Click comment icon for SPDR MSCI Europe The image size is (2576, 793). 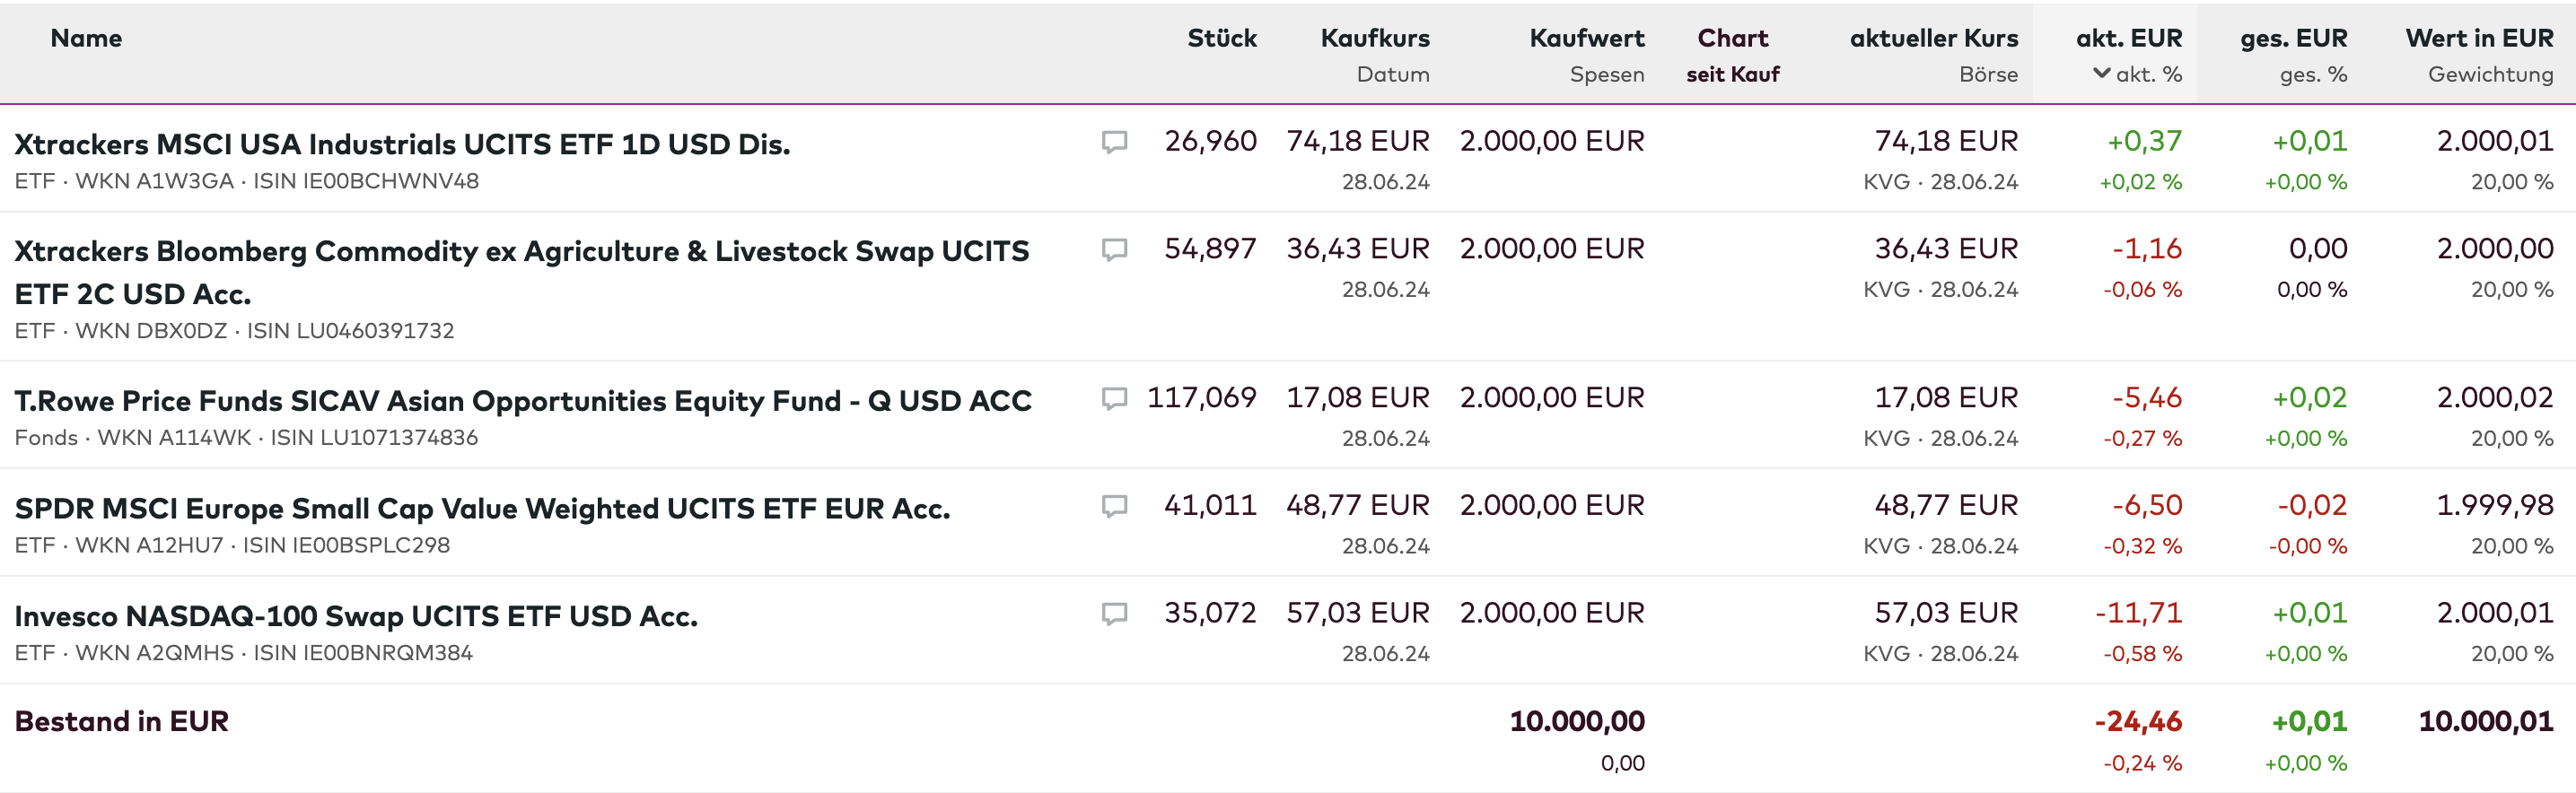click(x=1114, y=506)
